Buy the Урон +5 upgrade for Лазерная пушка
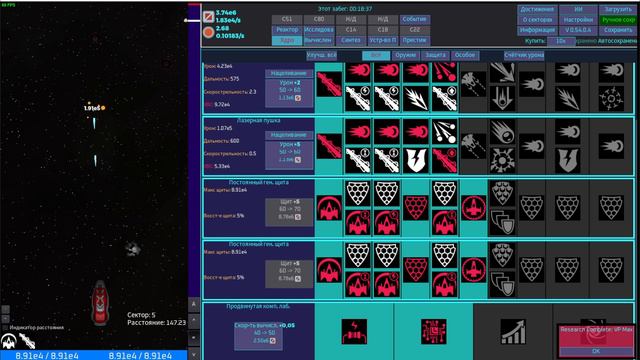 click(289, 155)
